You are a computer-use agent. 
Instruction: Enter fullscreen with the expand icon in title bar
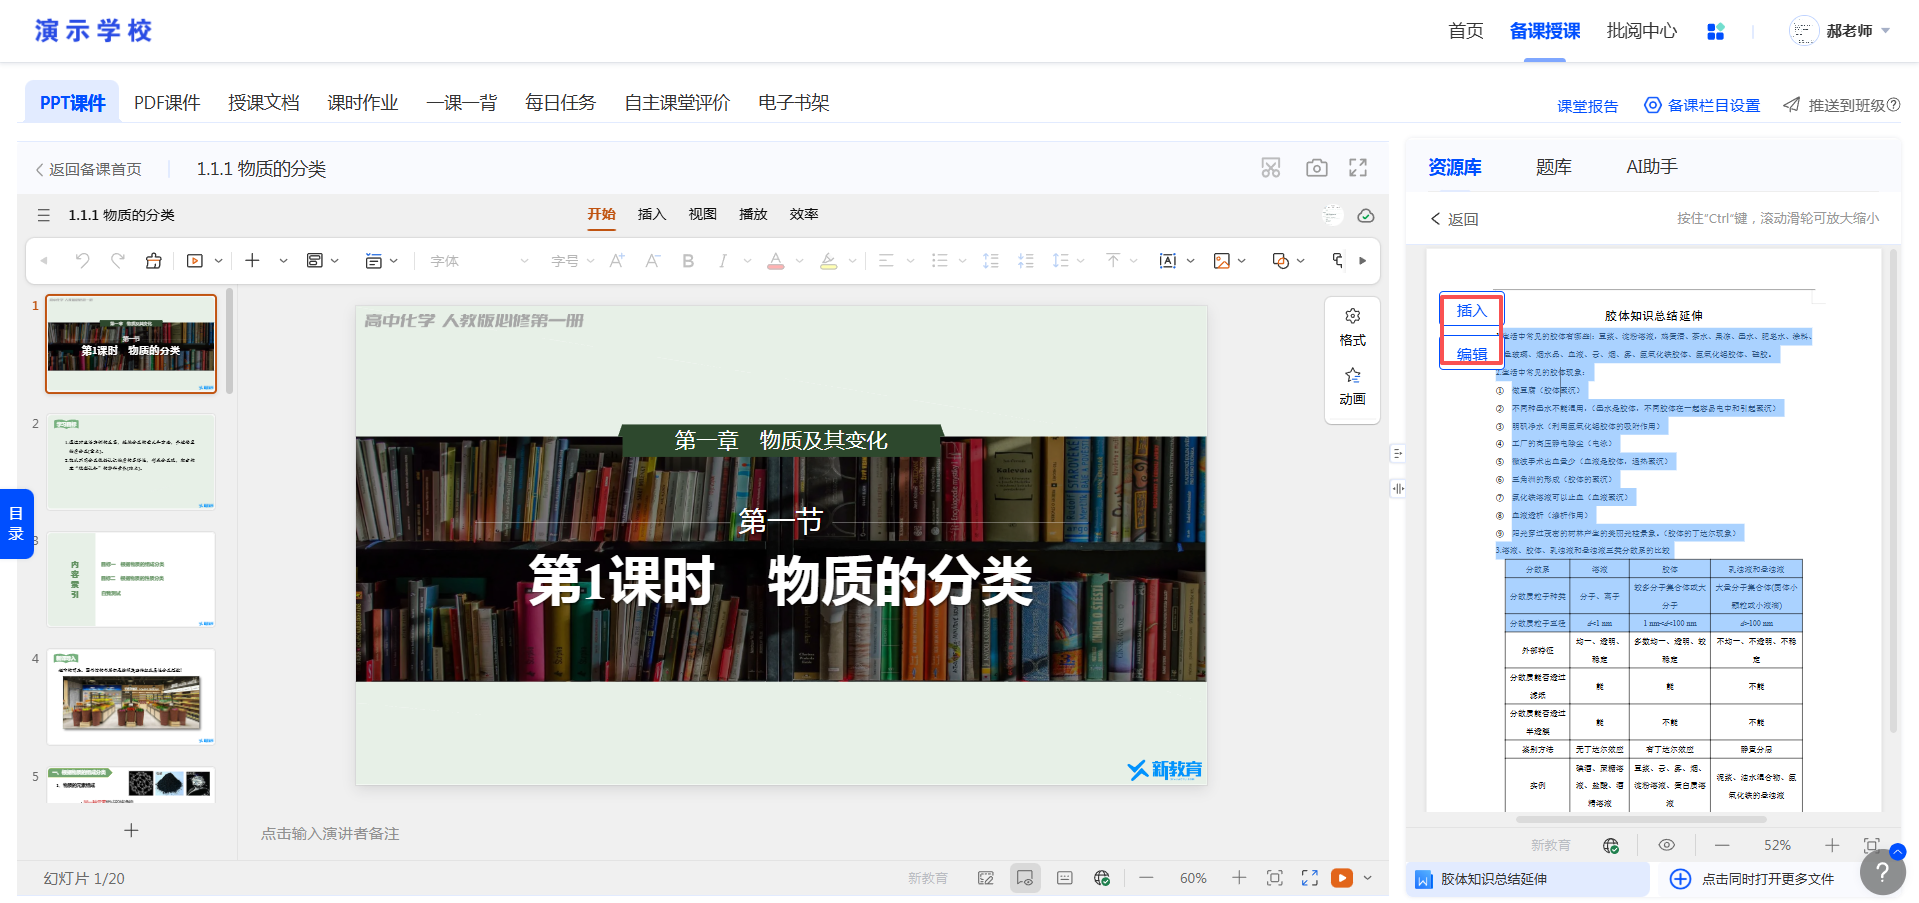1357,168
